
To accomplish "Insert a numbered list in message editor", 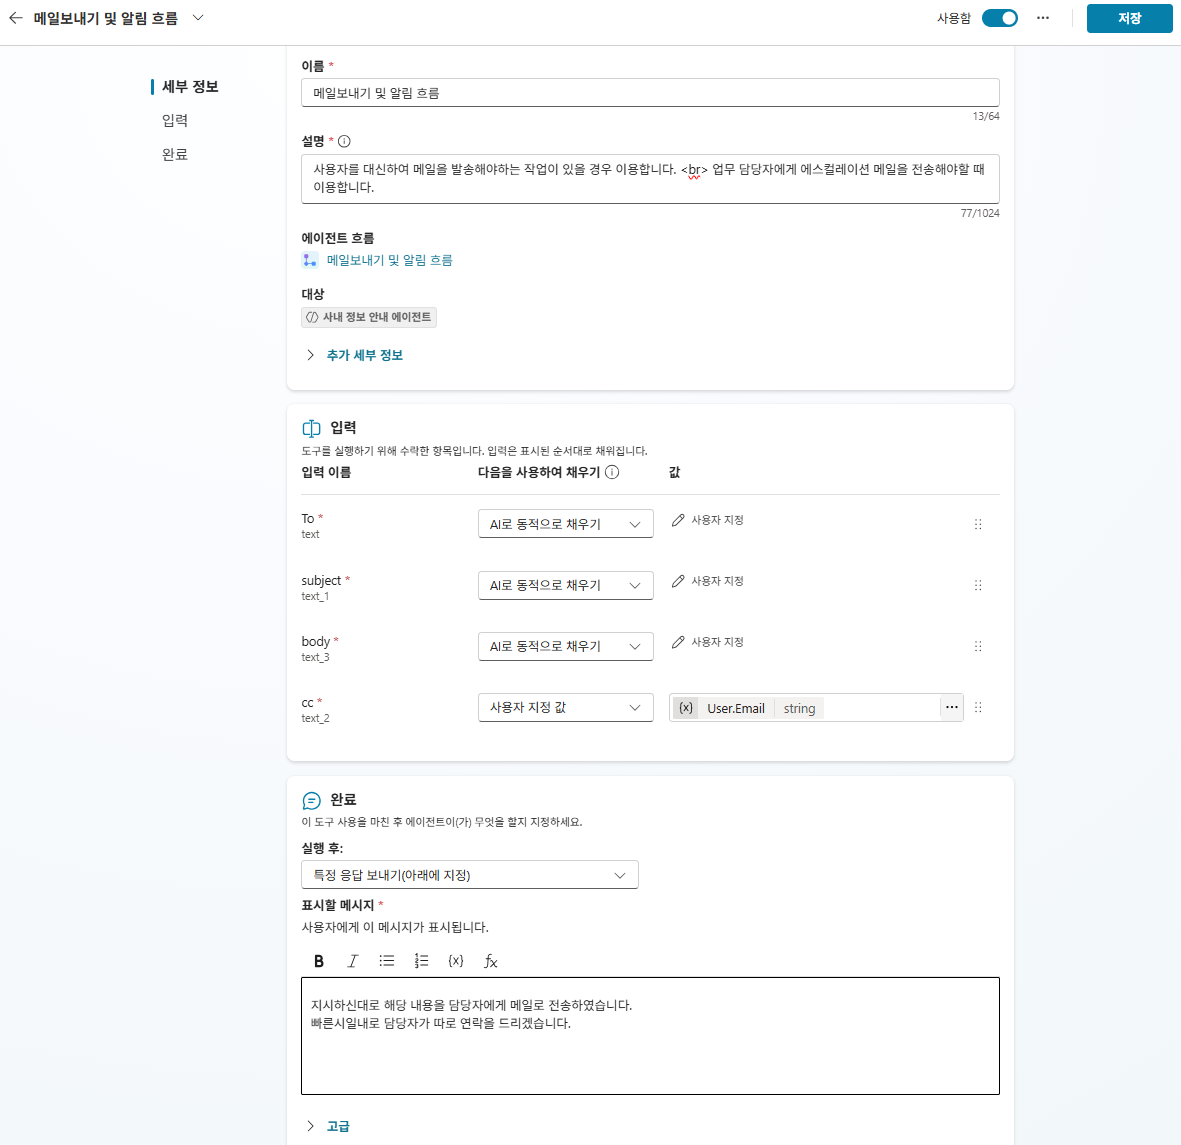I will (422, 961).
